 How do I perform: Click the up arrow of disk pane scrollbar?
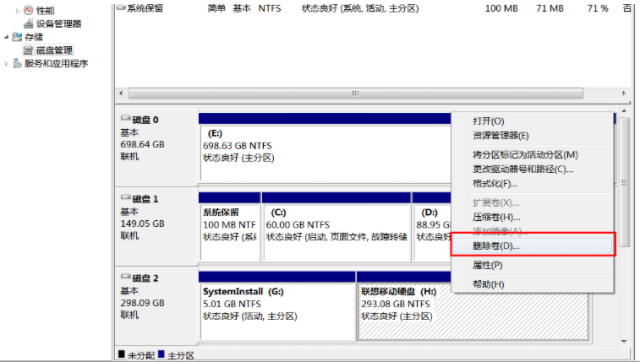624,111
